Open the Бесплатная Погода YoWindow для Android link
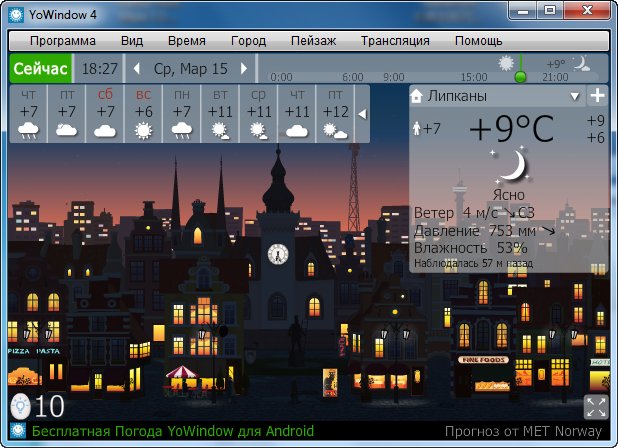The image size is (618, 448). 173,433
